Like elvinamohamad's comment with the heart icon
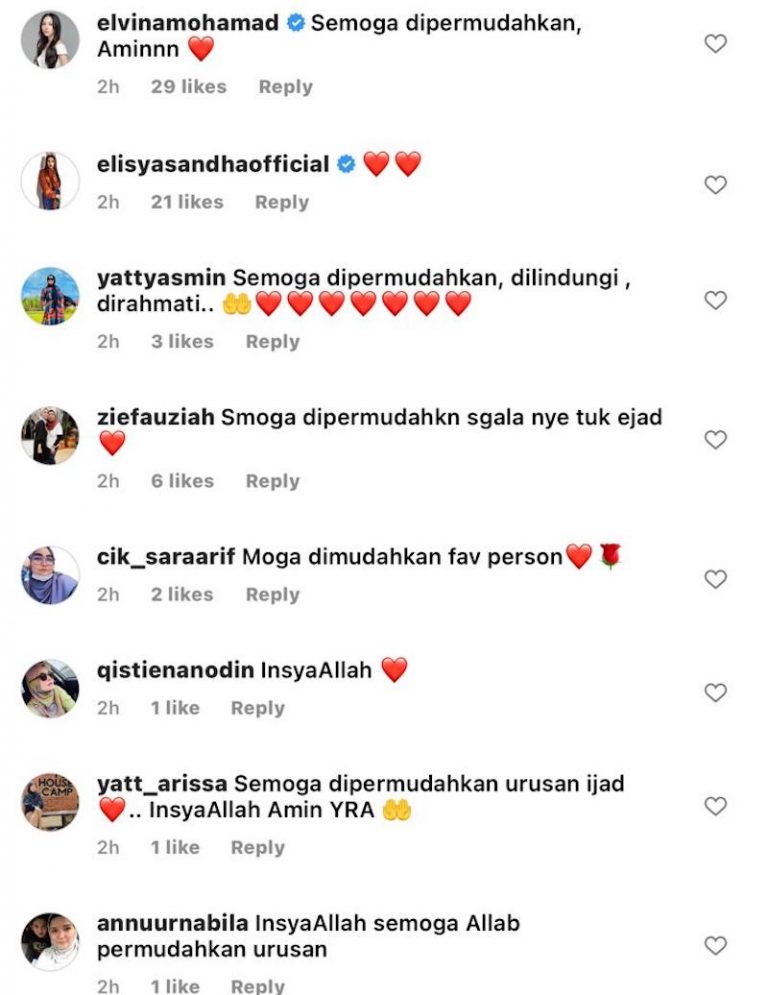Viewport: 768px width, 995px height. coord(715,43)
